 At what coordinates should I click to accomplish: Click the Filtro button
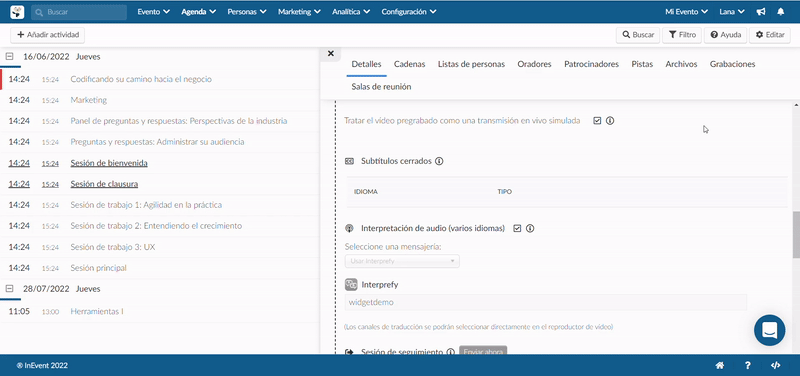point(682,35)
